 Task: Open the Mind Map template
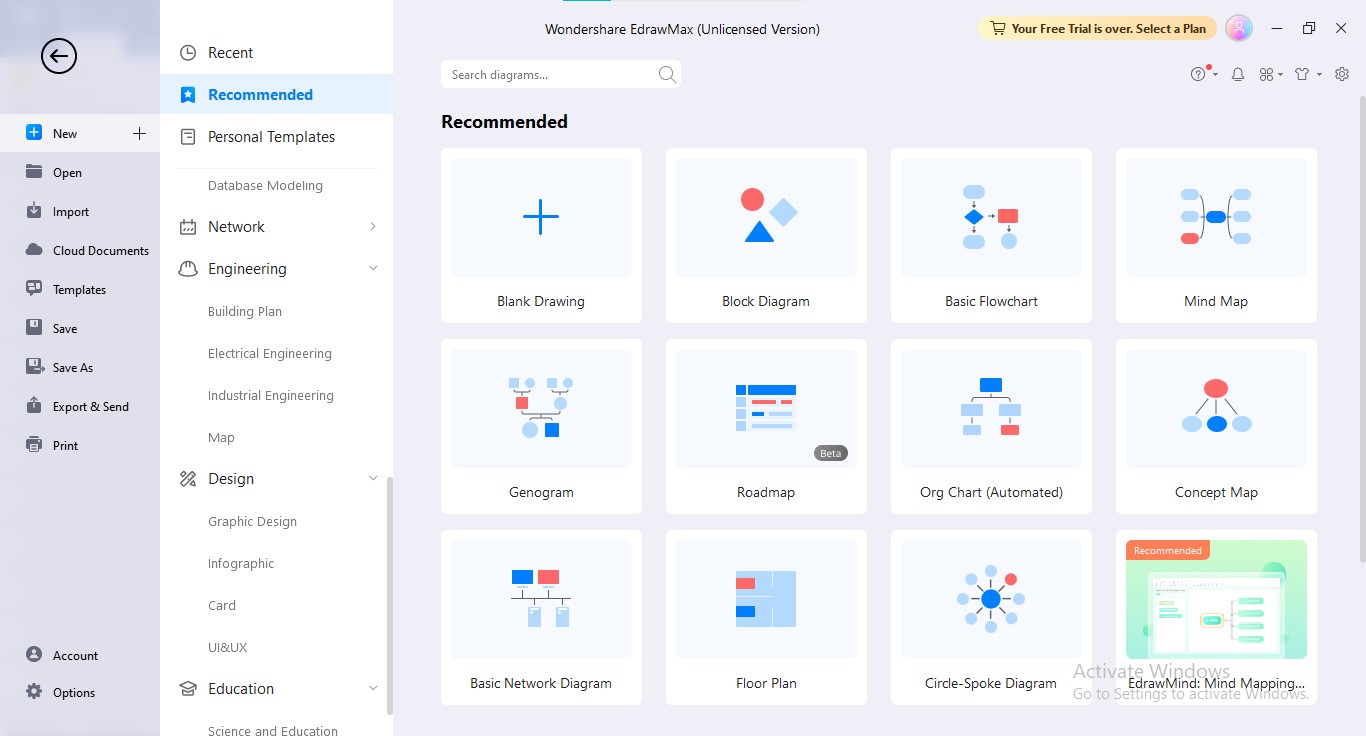tap(1215, 236)
